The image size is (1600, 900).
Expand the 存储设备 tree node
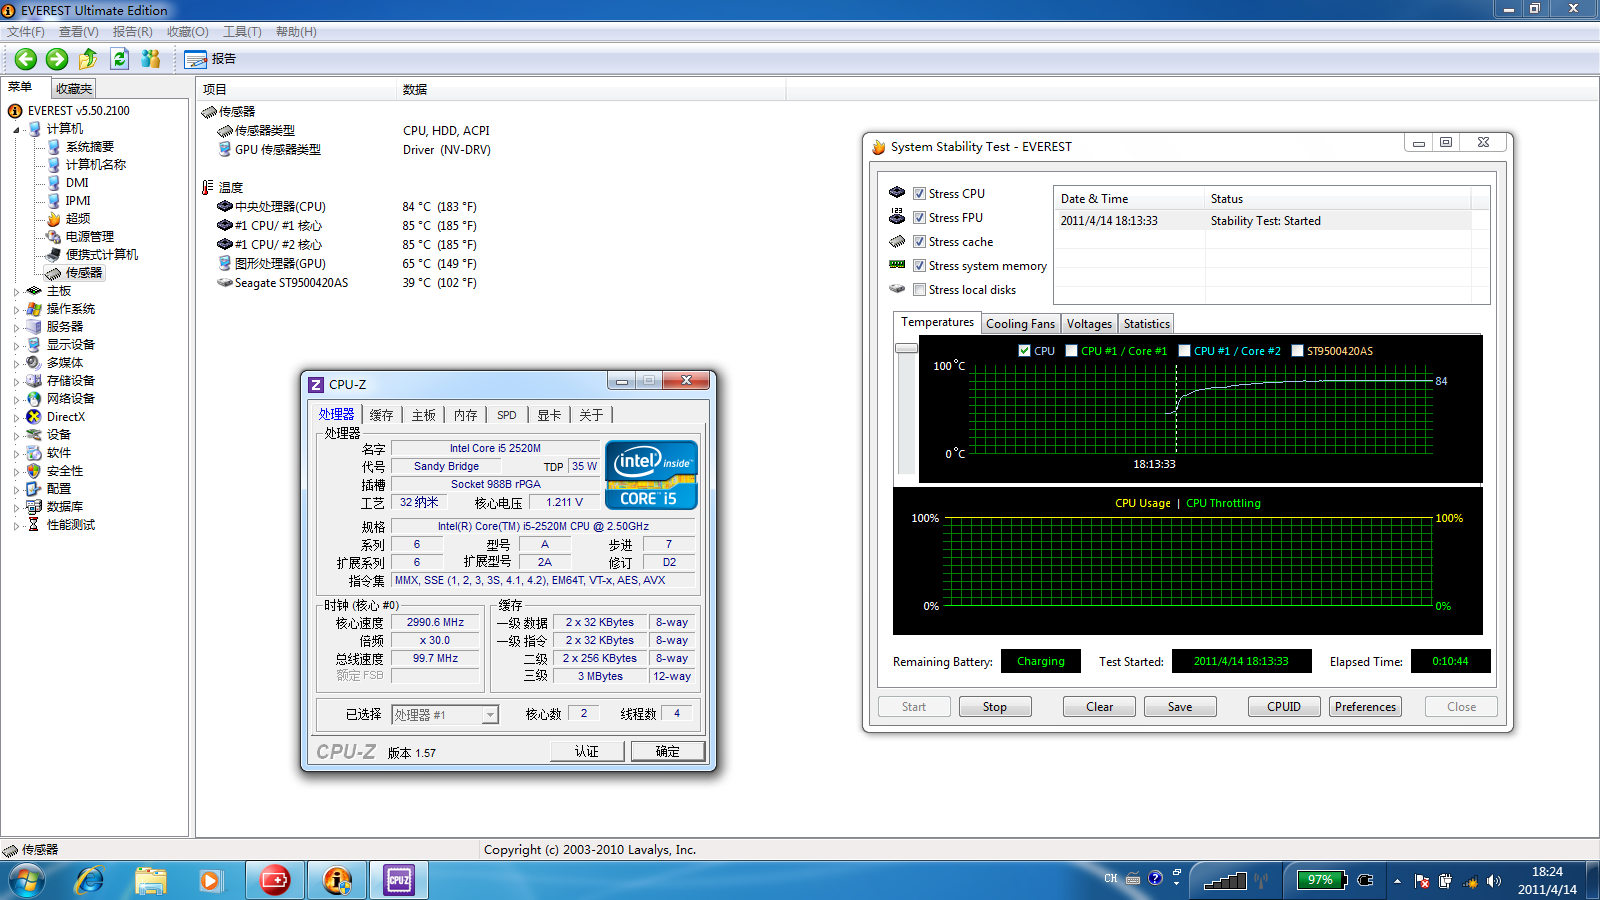(x=16, y=382)
